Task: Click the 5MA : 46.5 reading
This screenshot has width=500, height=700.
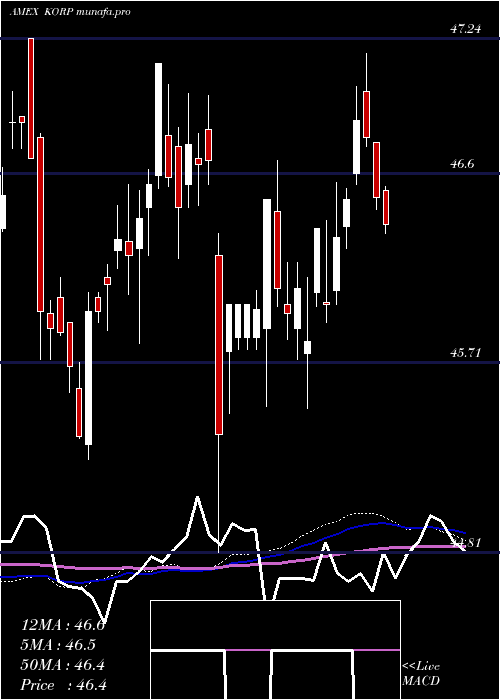Action: point(58,645)
